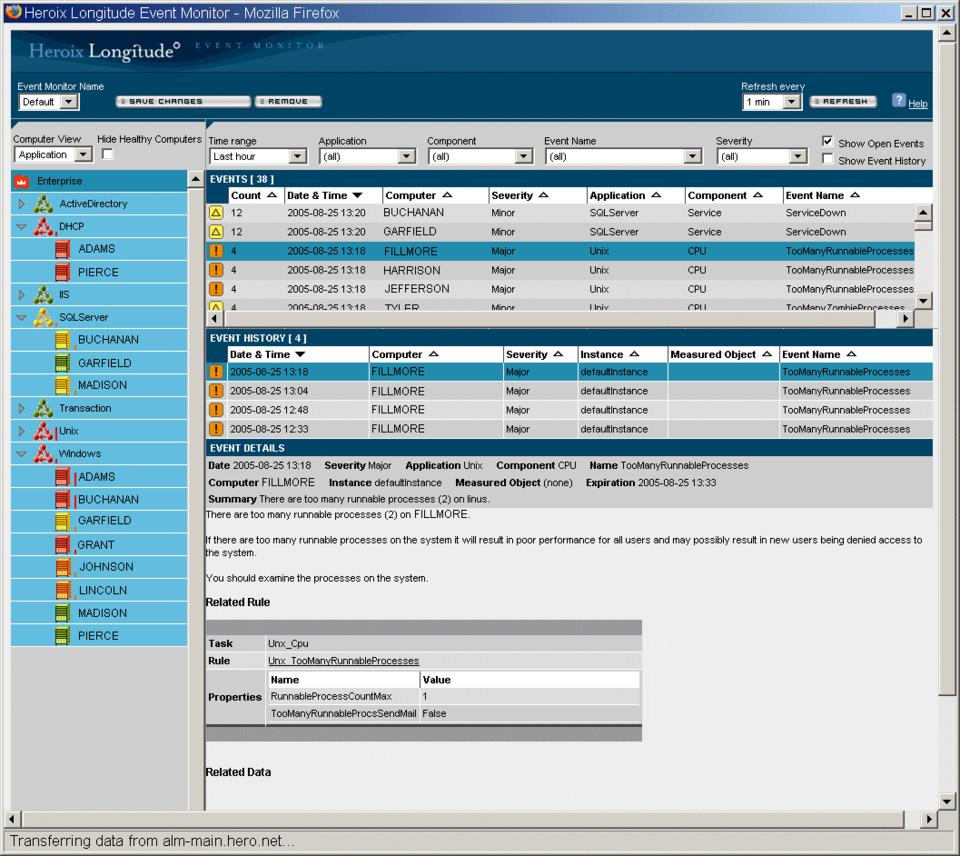Click the Save Changes button
The width and height of the screenshot is (960, 856).
[x=183, y=102]
